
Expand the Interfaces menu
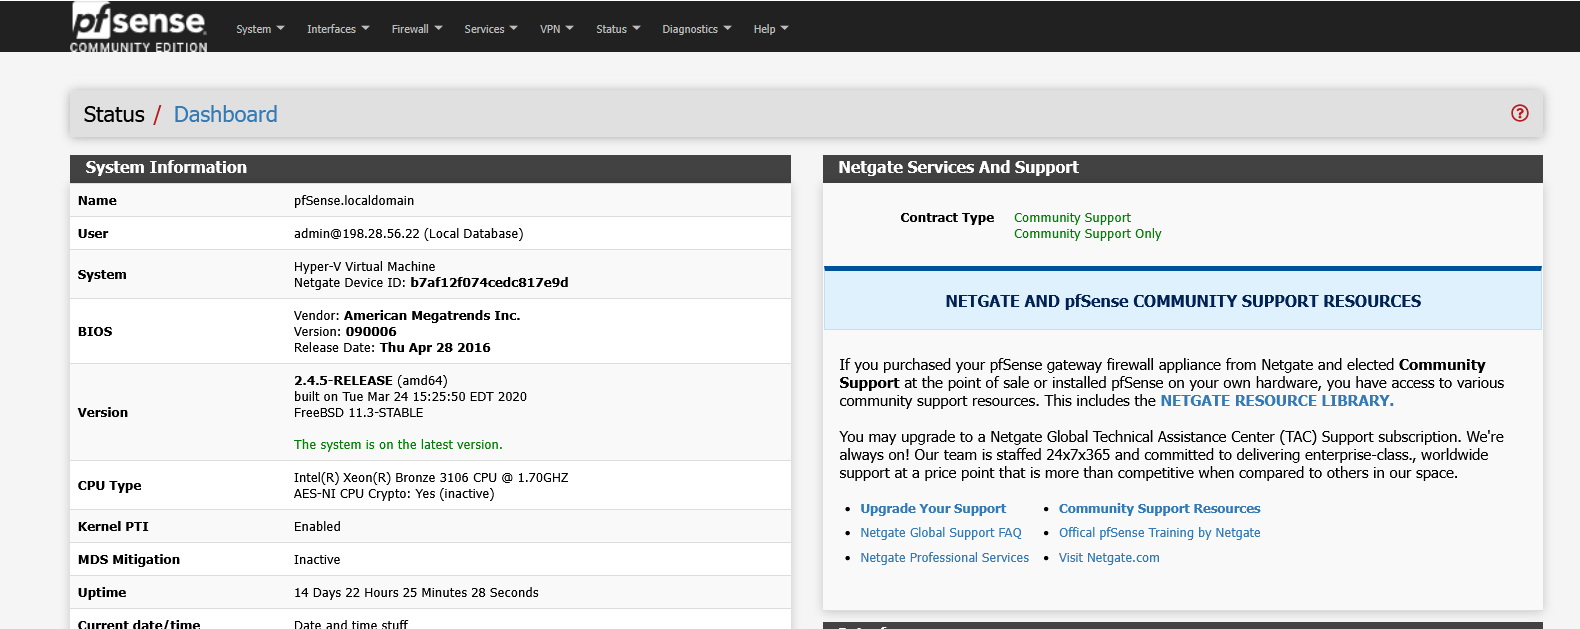[338, 29]
